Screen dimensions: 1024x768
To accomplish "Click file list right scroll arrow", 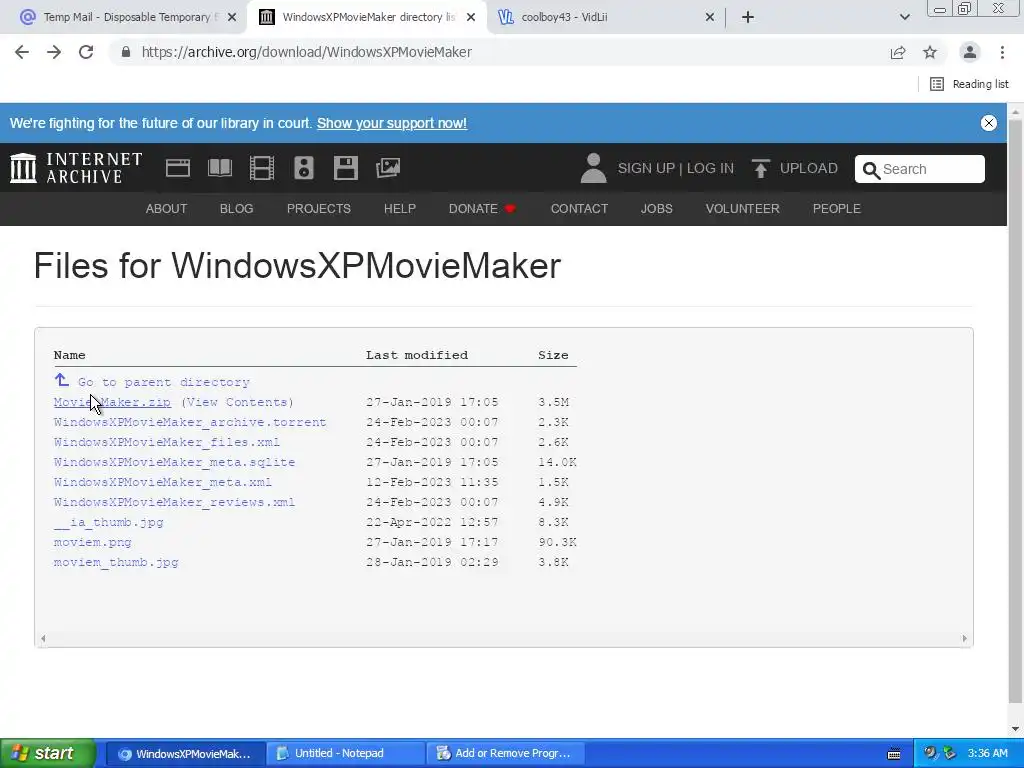I will tap(965, 639).
